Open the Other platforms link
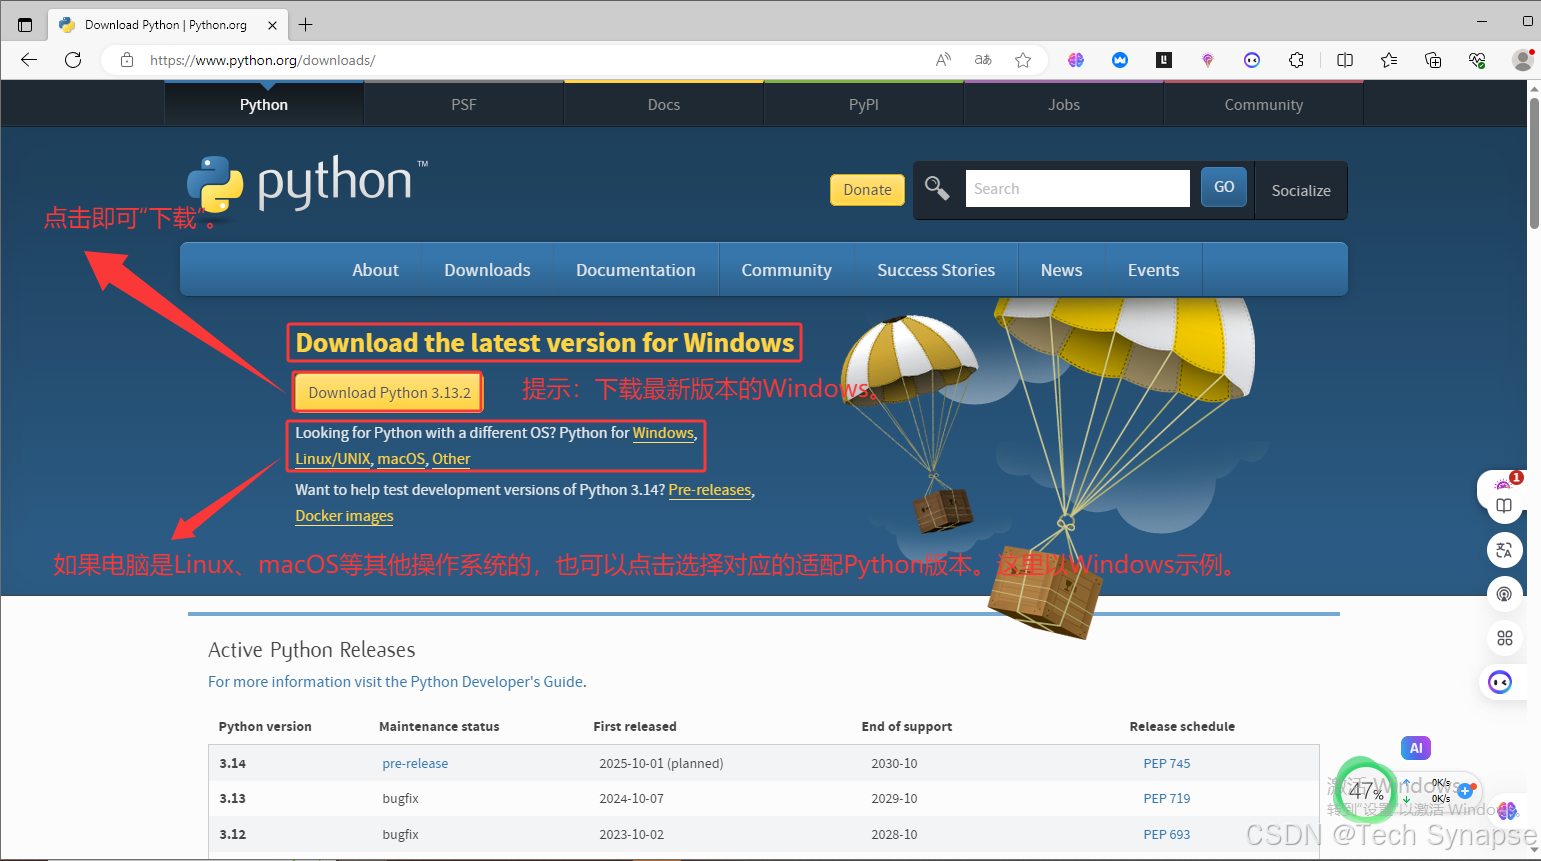The height and width of the screenshot is (861, 1541). 451,459
